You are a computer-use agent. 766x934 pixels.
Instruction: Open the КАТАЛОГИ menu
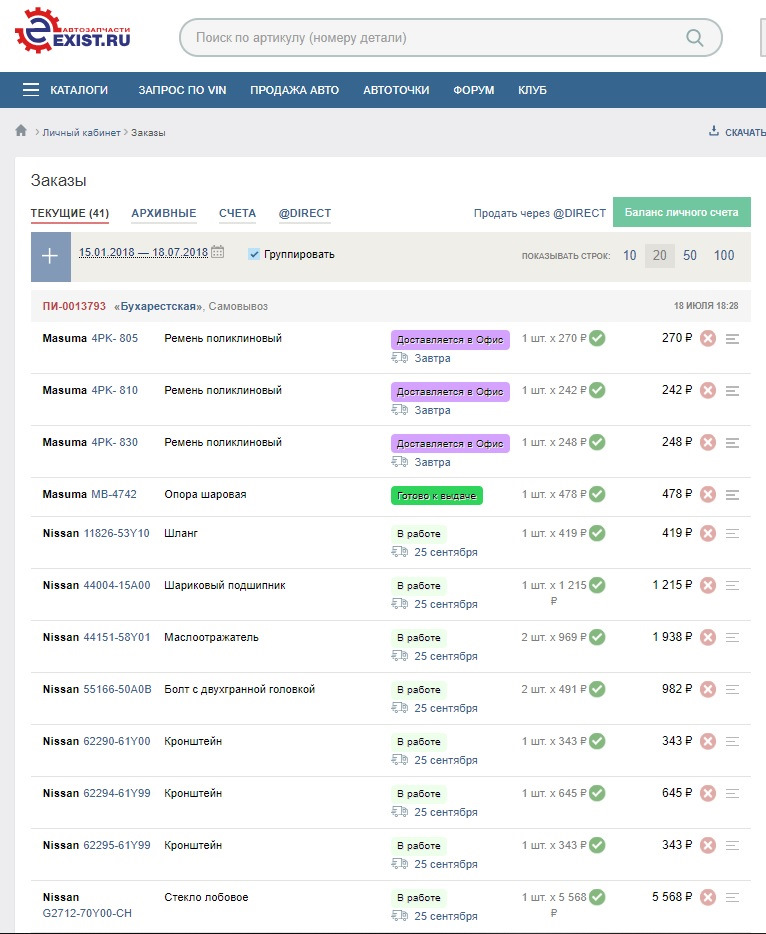click(x=79, y=90)
